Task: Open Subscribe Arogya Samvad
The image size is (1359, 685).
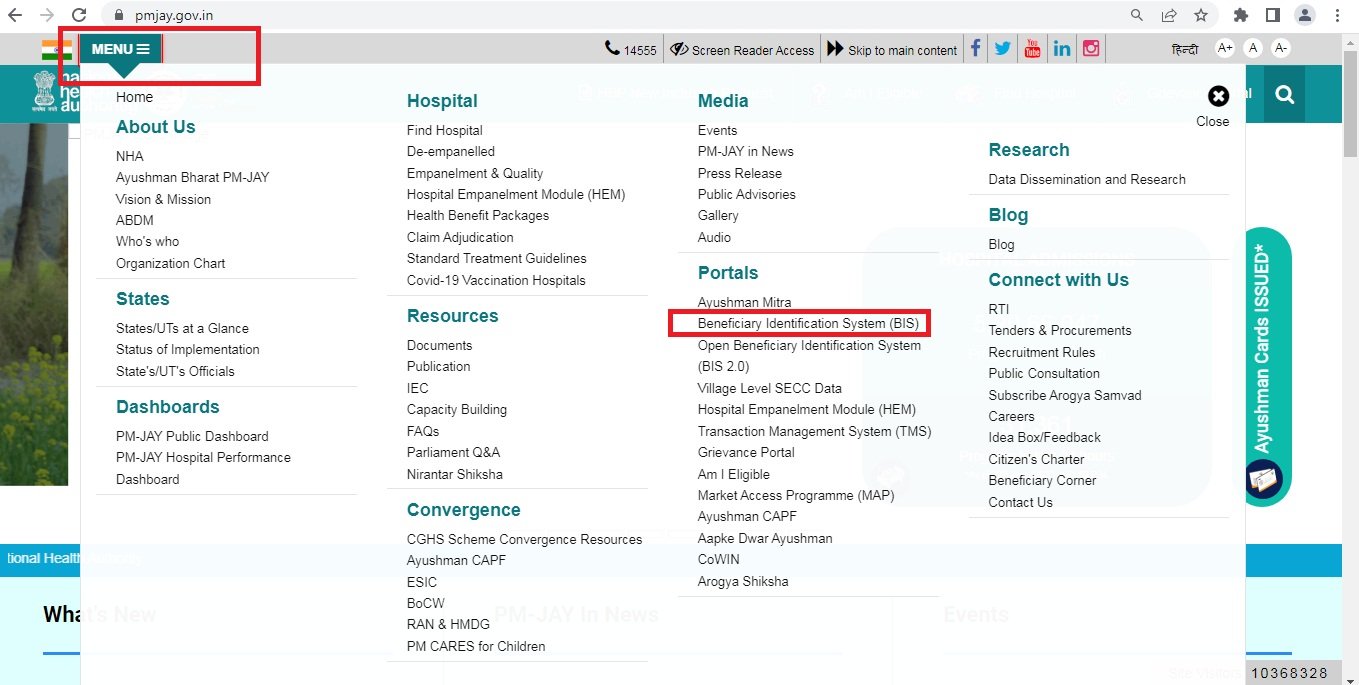Action: (1065, 395)
